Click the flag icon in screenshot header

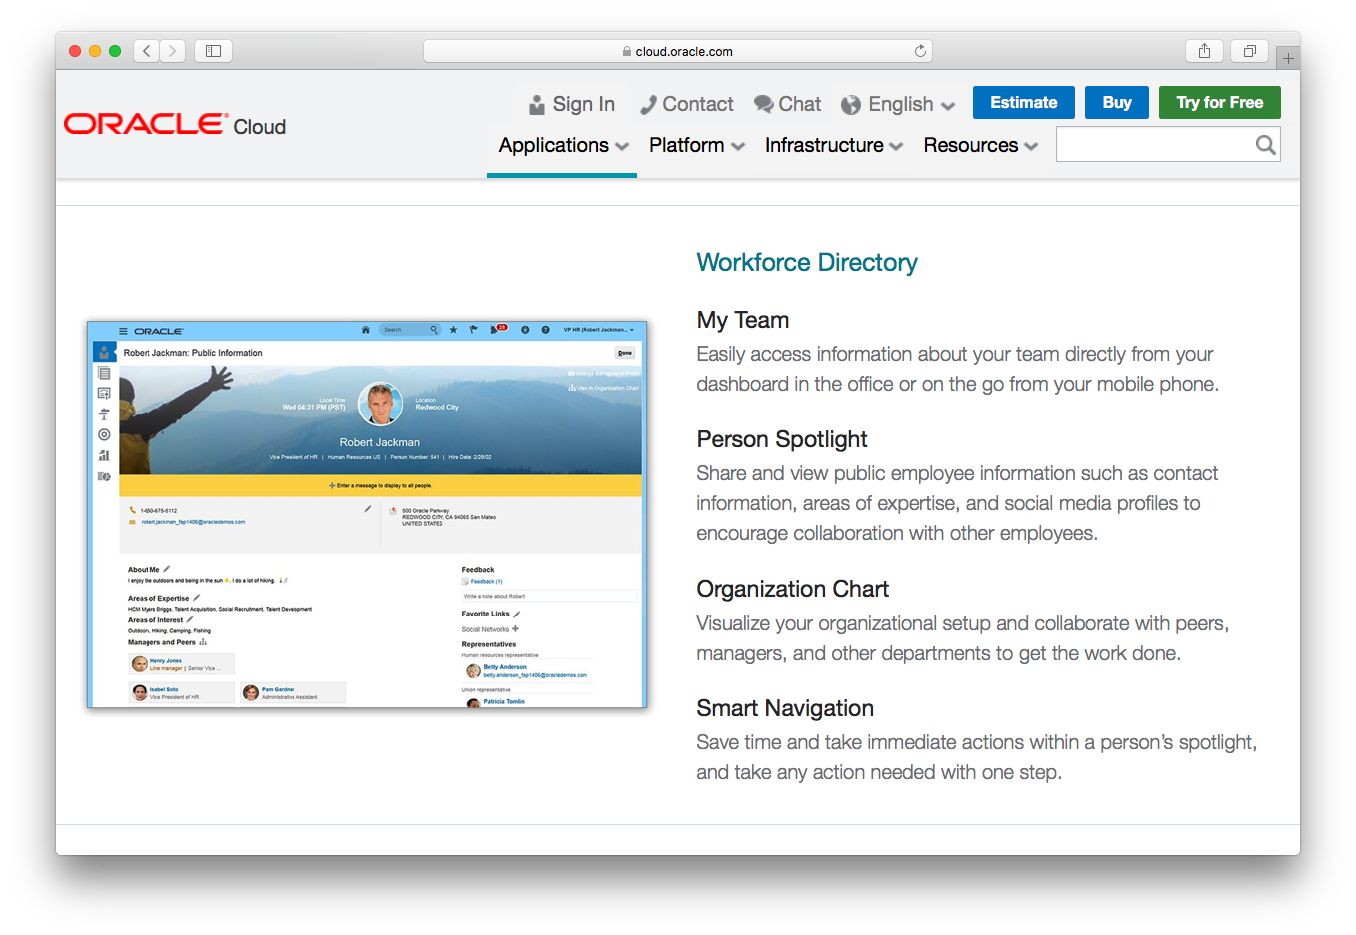474,330
